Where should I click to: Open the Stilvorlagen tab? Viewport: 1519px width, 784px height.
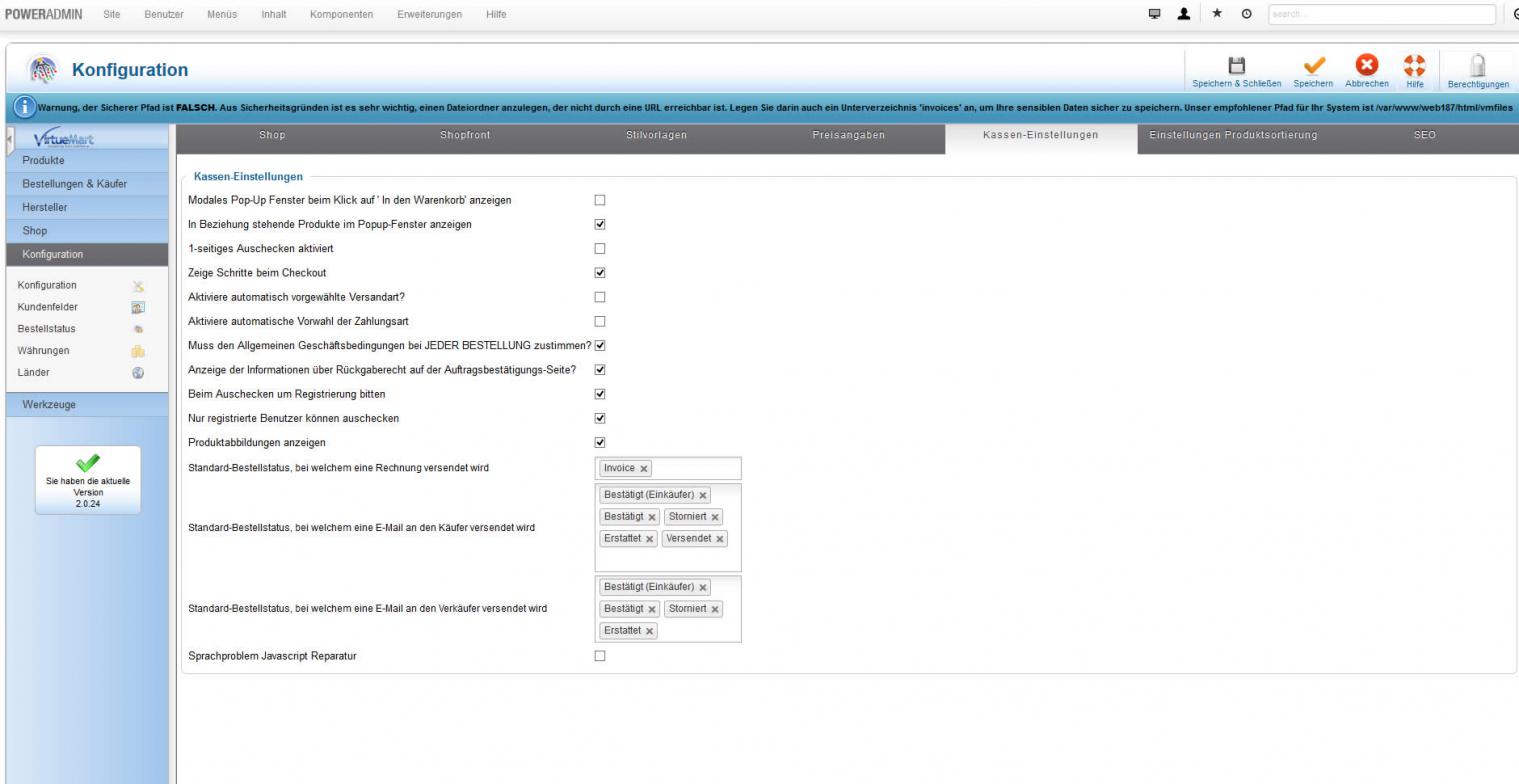(x=656, y=135)
